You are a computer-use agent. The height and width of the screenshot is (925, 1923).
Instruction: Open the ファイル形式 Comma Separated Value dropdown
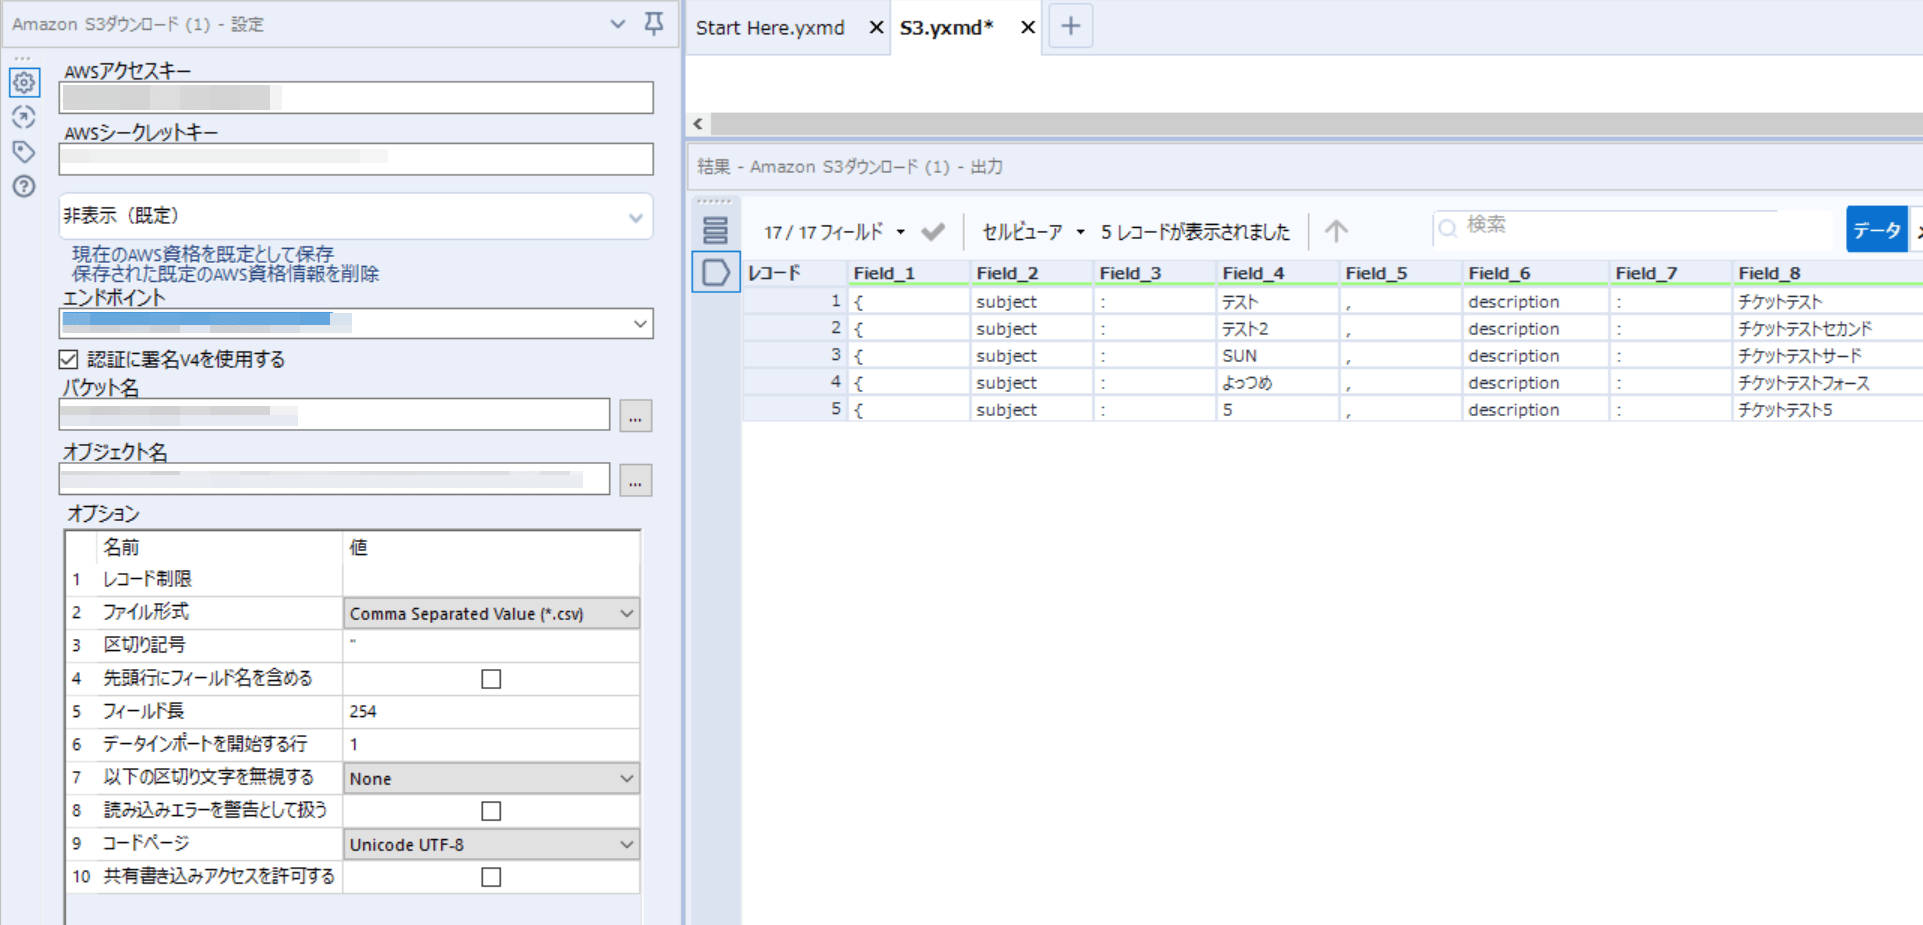(x=627, y=613)
